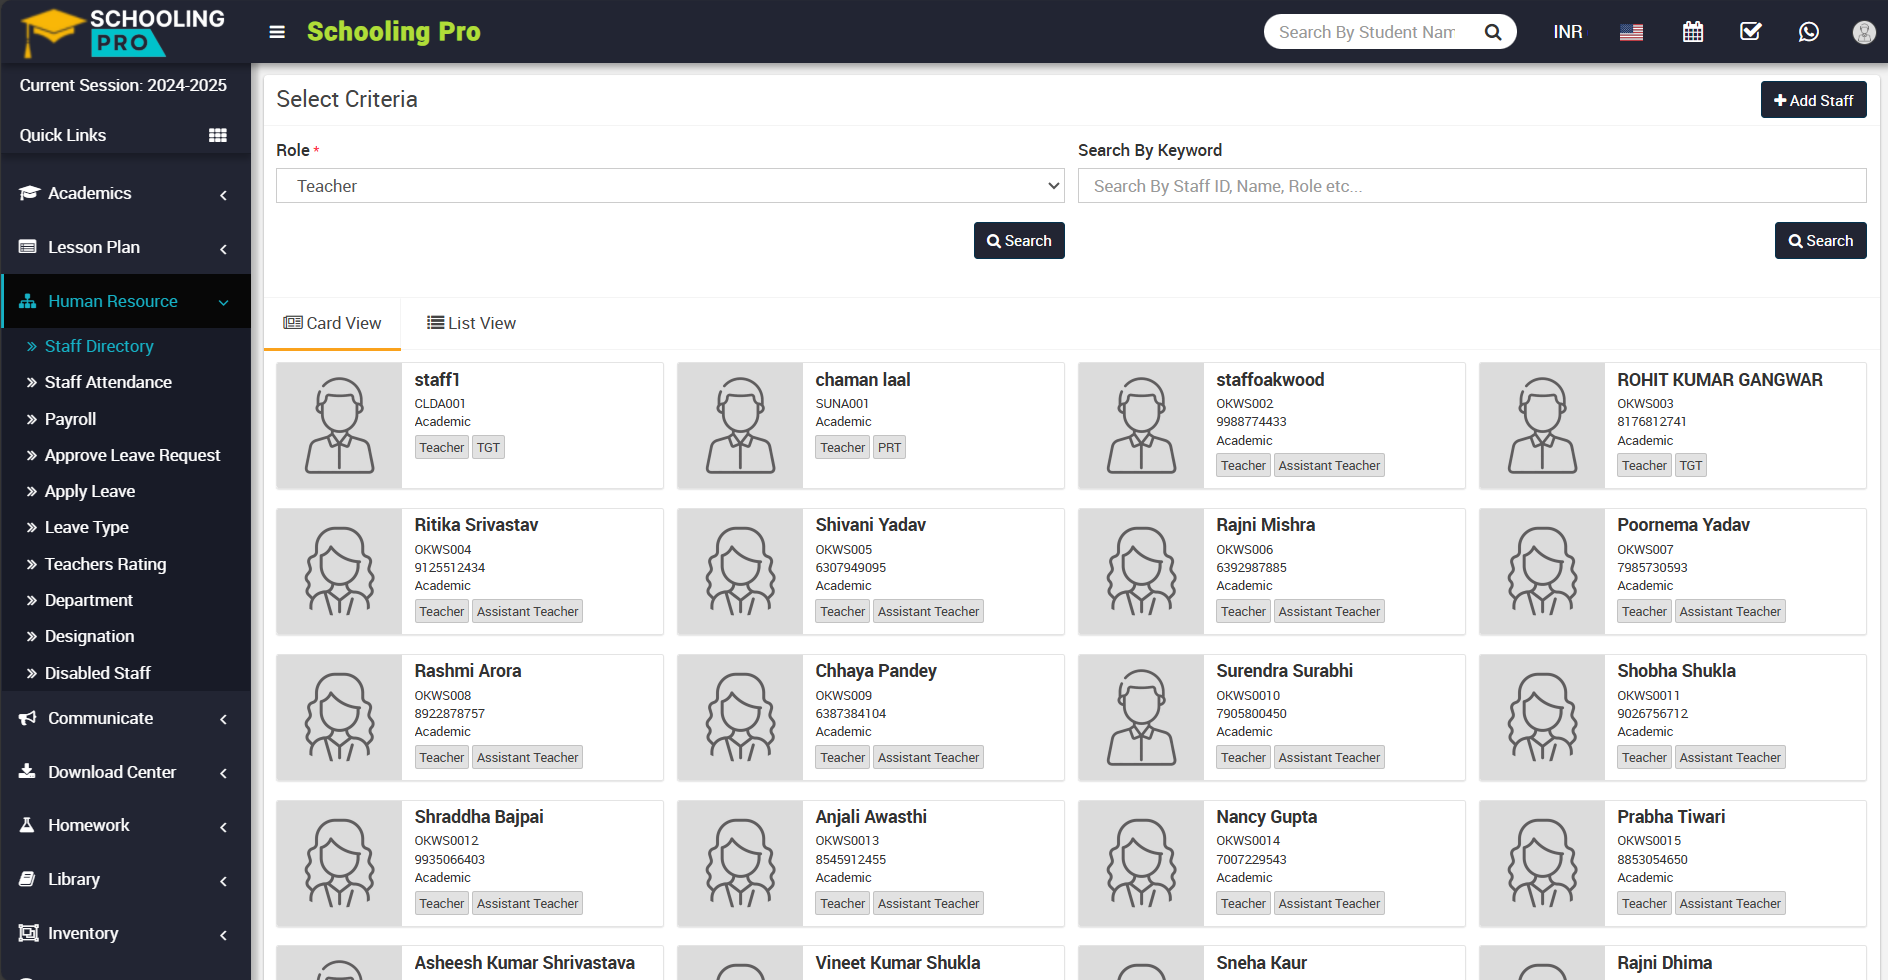The image size is (1888, 980).
Task: Open the WhatsApp chat icon
Action: (1809, 32)
